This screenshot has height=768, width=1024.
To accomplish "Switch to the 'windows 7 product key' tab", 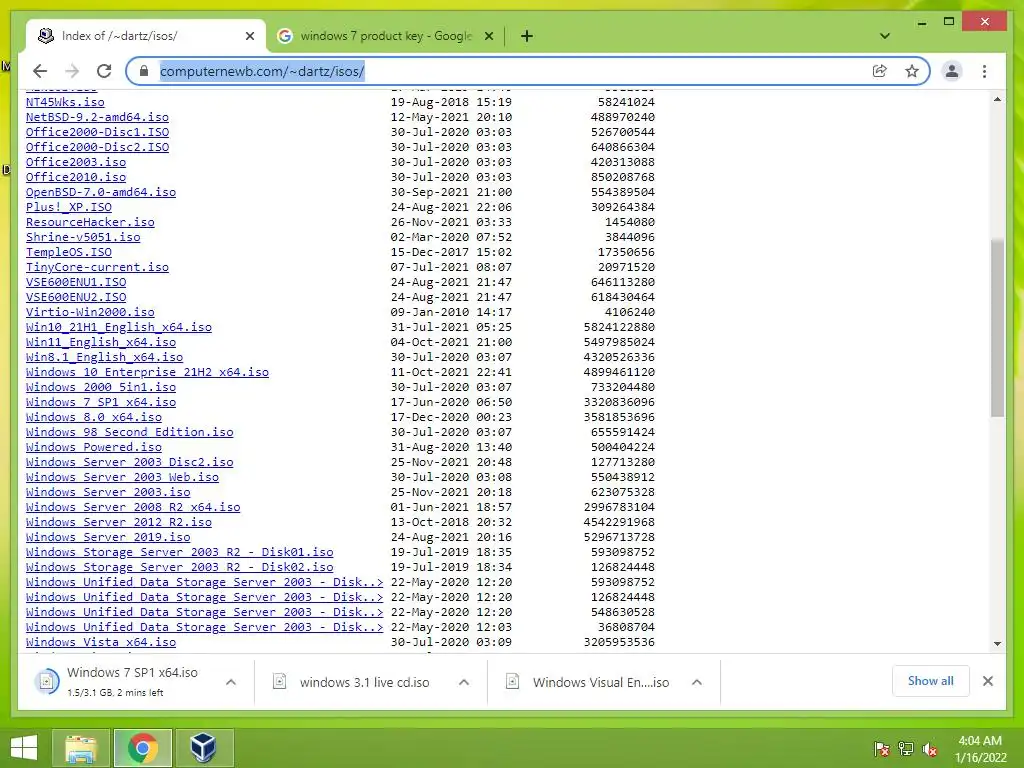I will [385, 36].
